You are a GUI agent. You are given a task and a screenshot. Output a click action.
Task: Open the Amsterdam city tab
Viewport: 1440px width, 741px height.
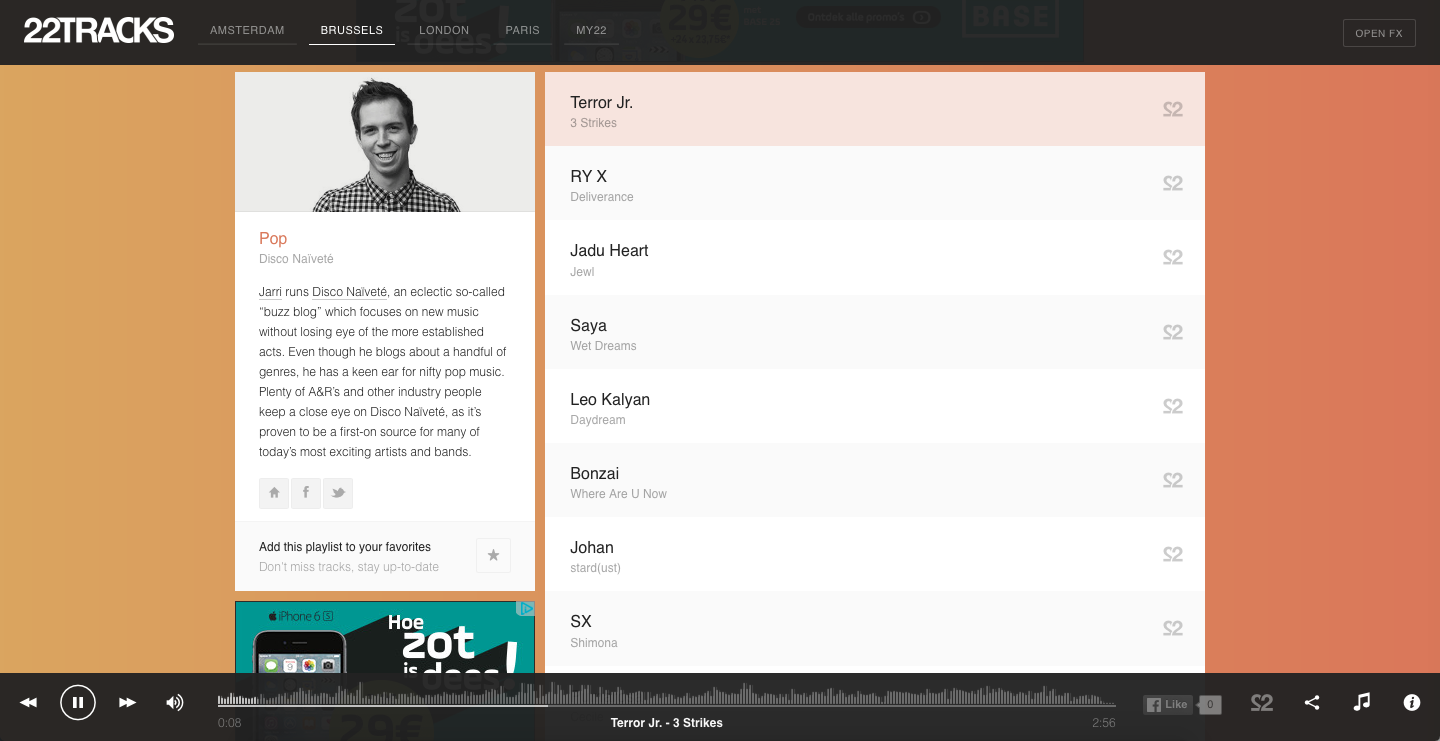click(247, 30)
